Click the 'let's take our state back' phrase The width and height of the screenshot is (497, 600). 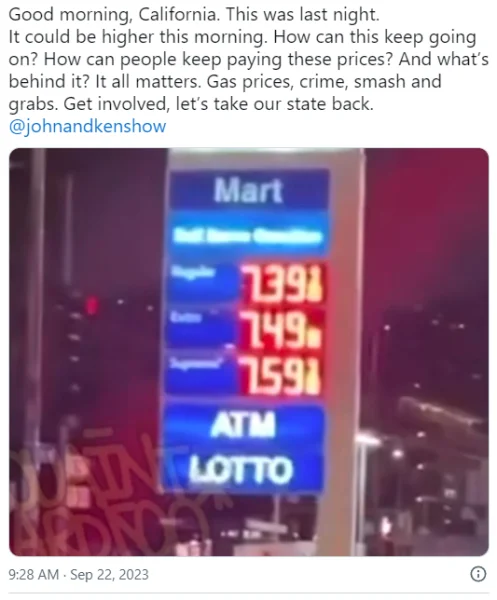pos(274,104)
